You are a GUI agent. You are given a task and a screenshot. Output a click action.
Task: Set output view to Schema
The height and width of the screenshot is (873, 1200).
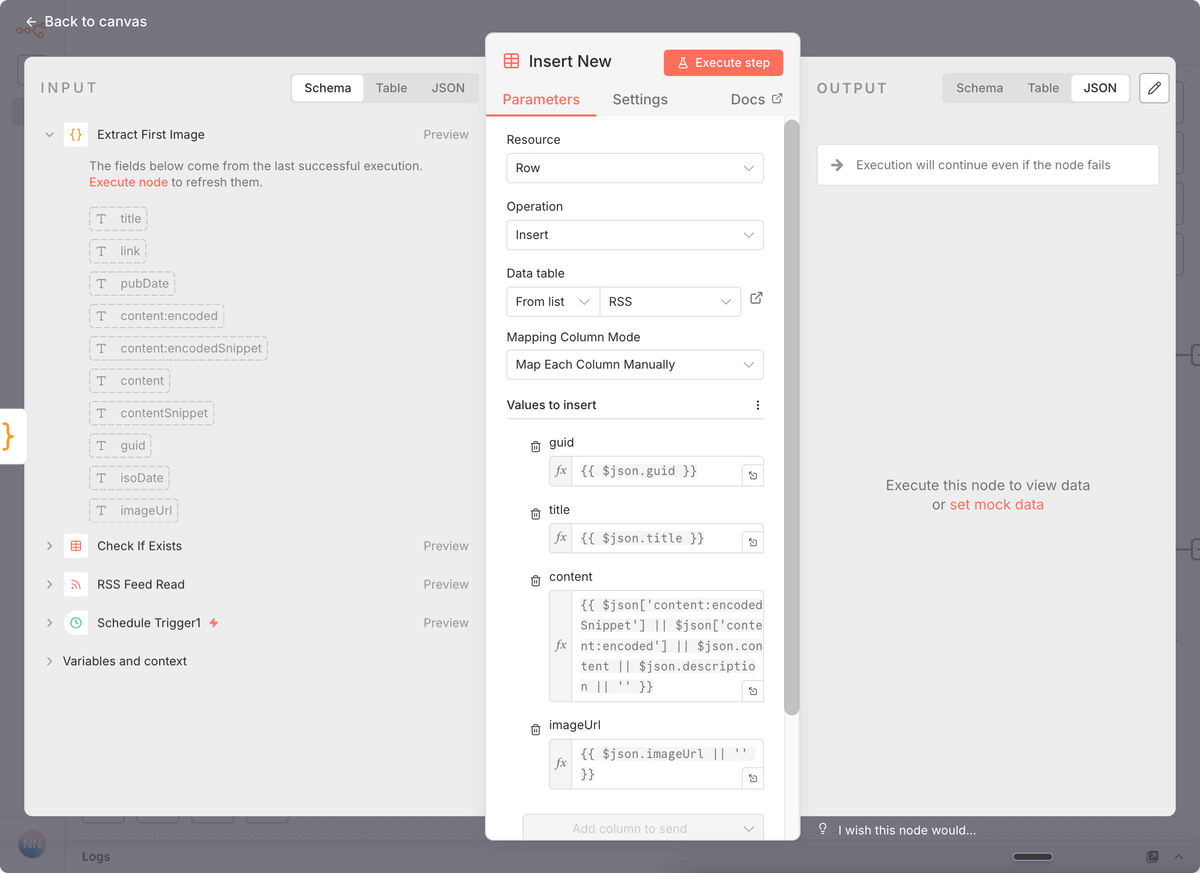pyautogui.click(x=979, y=88)
